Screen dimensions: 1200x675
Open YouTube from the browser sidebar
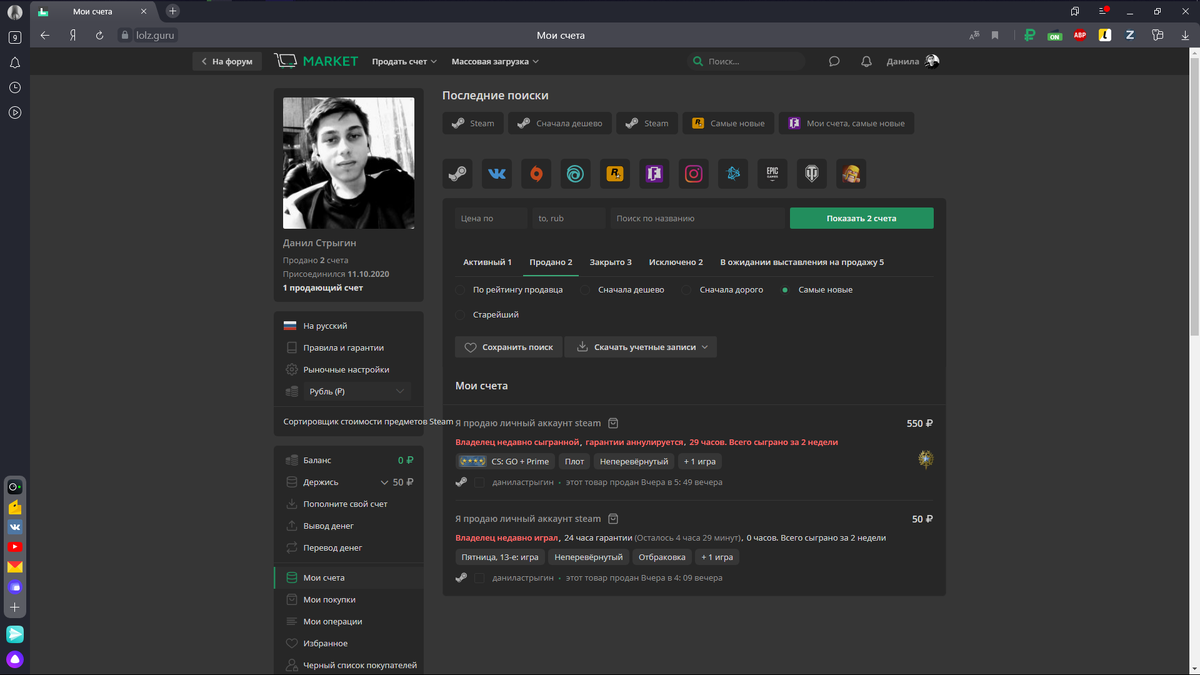(15, 547)
